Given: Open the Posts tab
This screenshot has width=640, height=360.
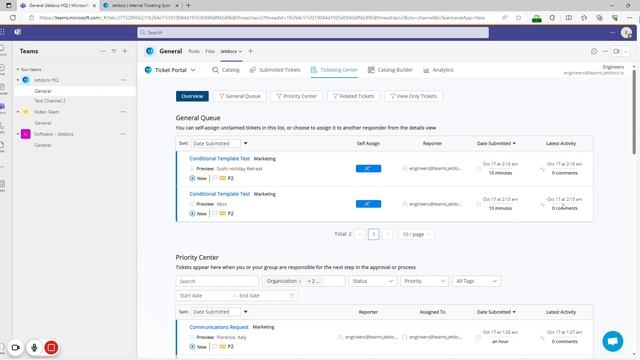Looking at the screenshot, I should (194, 51).
